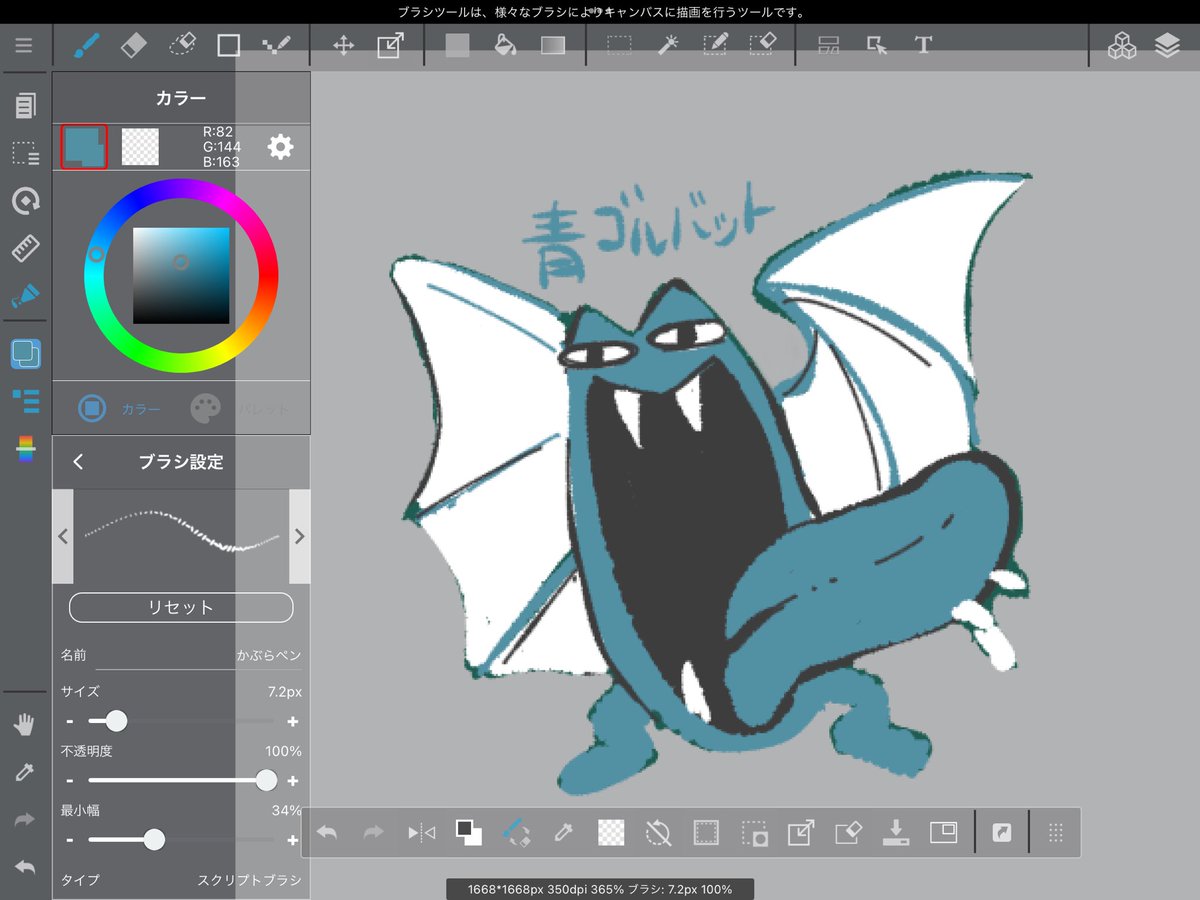Image resolution: width=1200 pixels, height=900 pixels.
Task: Pick a shade in the saturation square
Action: [181, 276]
